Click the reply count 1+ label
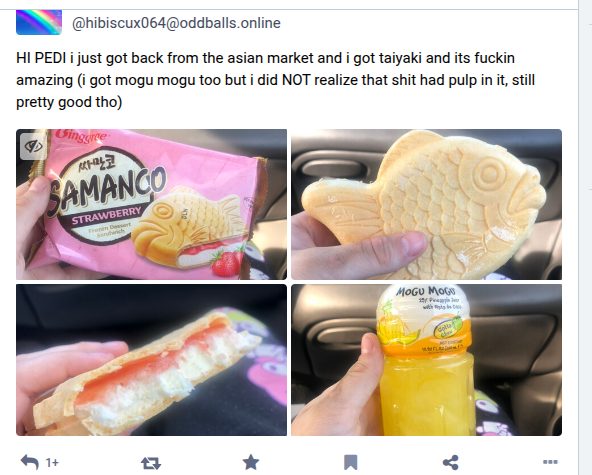 [x=52, y=463]
